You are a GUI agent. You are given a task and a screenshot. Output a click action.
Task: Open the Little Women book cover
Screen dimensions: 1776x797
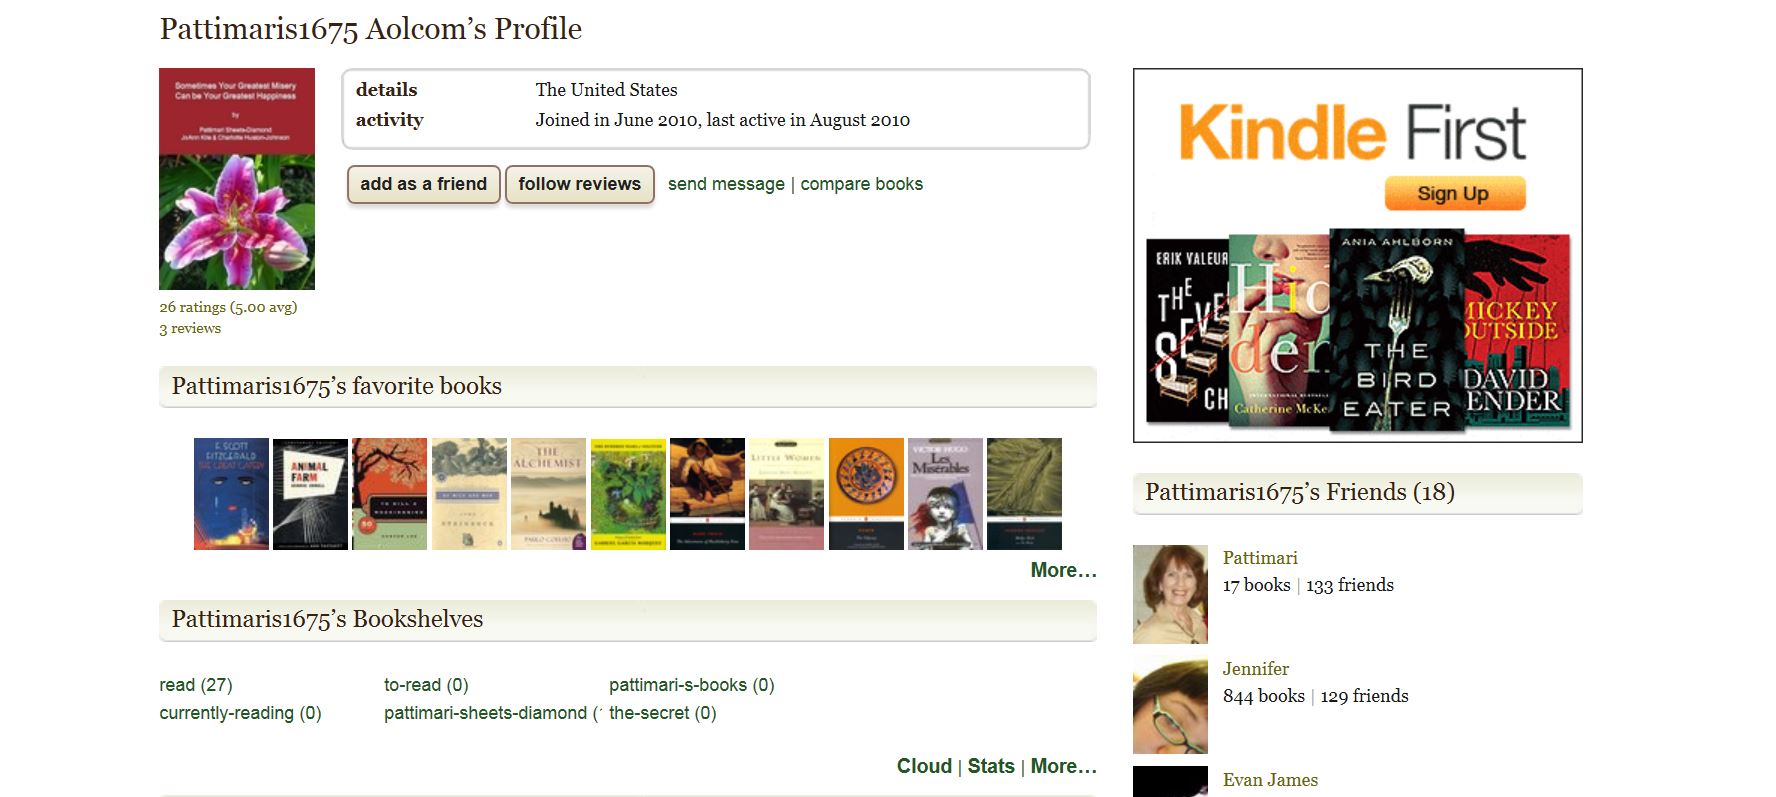click(786, 494)
